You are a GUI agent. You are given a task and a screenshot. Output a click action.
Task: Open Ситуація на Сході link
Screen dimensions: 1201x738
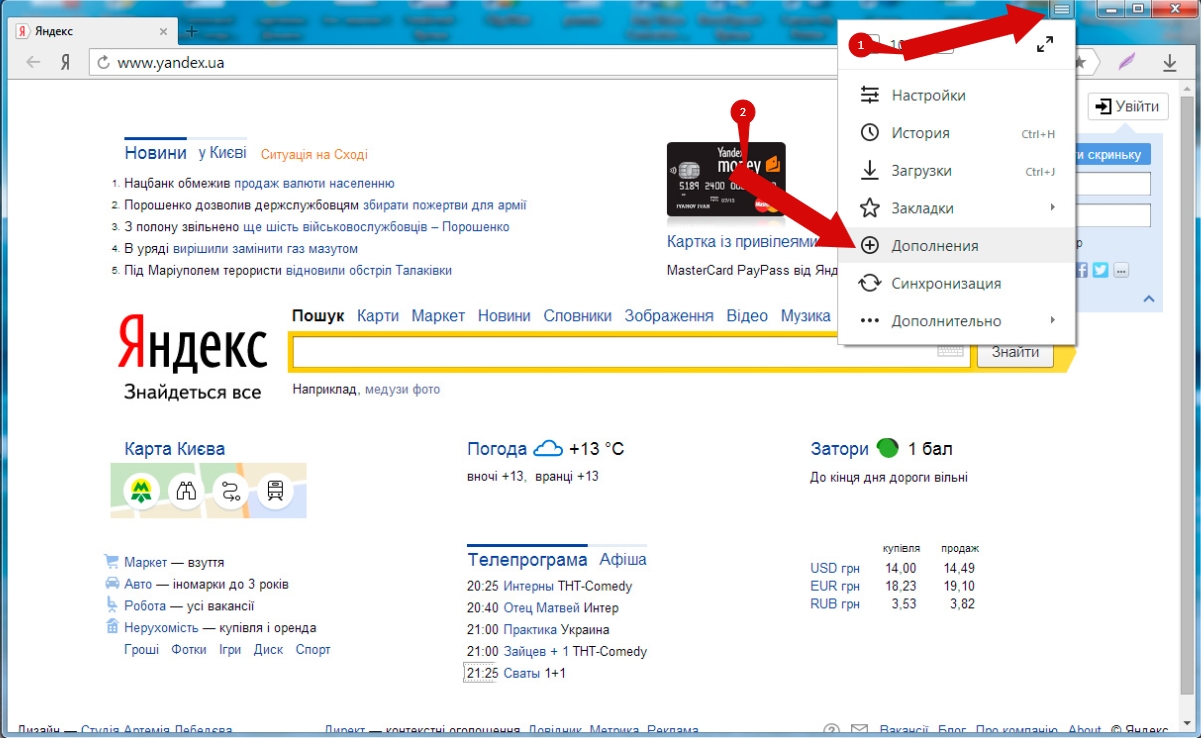(314, 154)
